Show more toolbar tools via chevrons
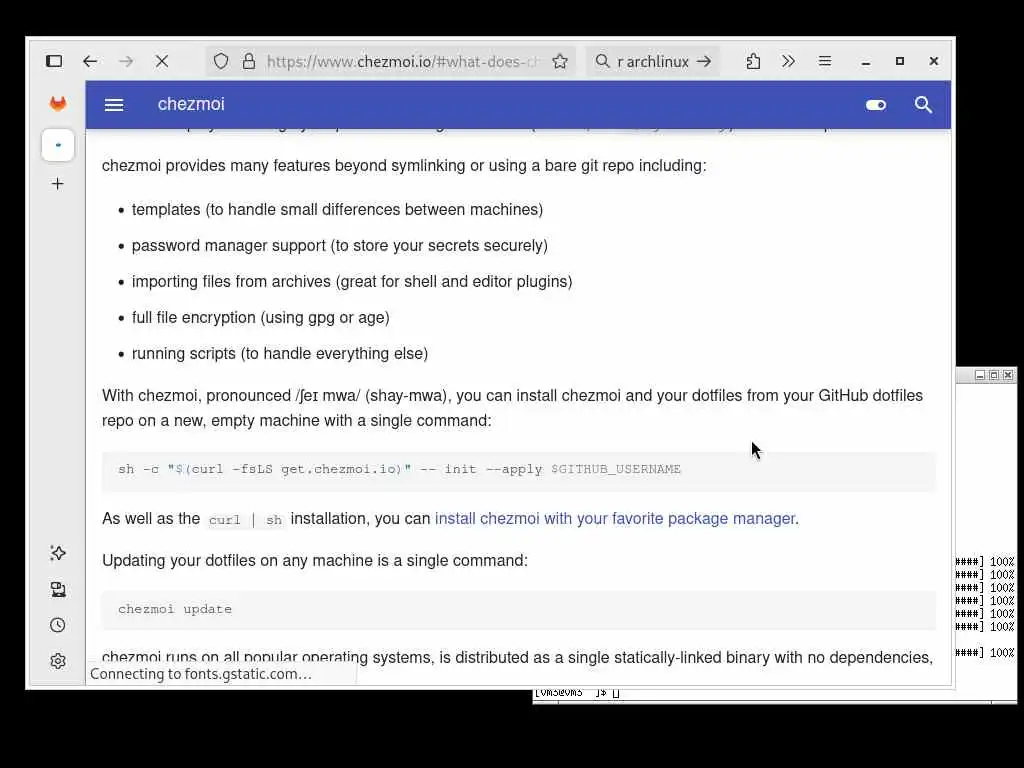Image resolution: width=1024 pixels, height=768 pixels. pyautogui.click(x=788, y=61)
